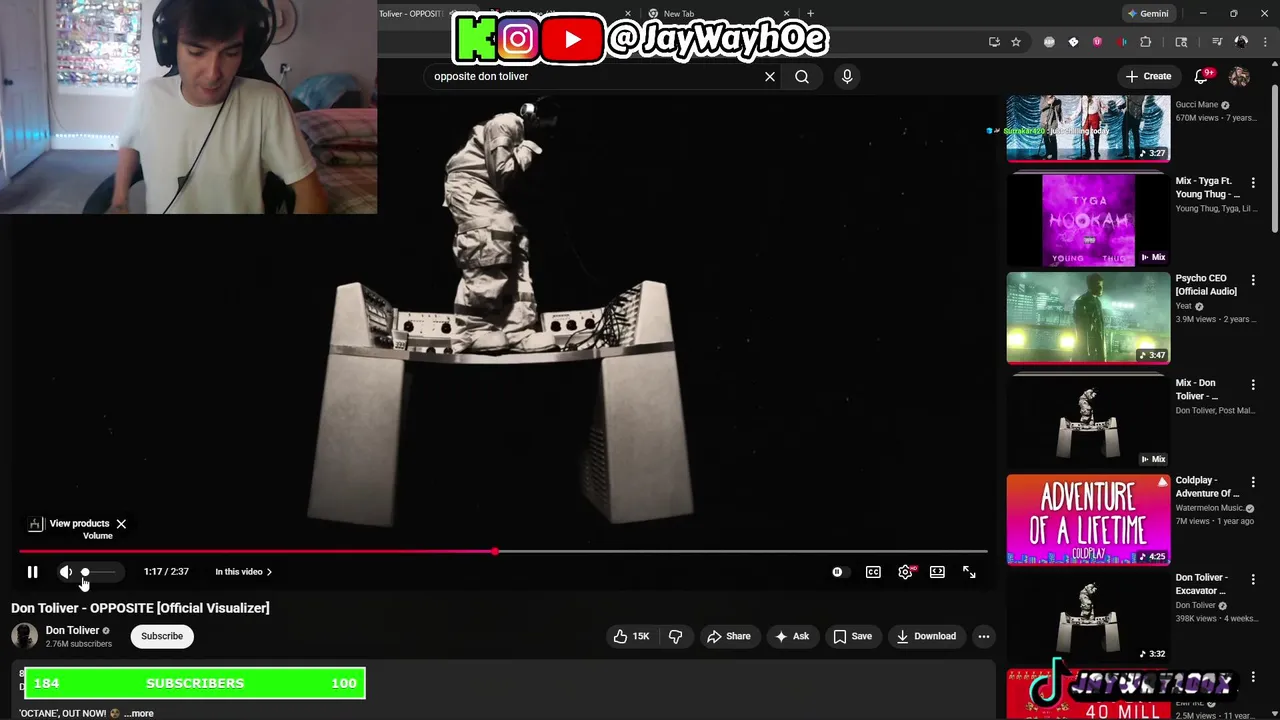
Task: Switch to theater mode
Action: pos(937,572)
